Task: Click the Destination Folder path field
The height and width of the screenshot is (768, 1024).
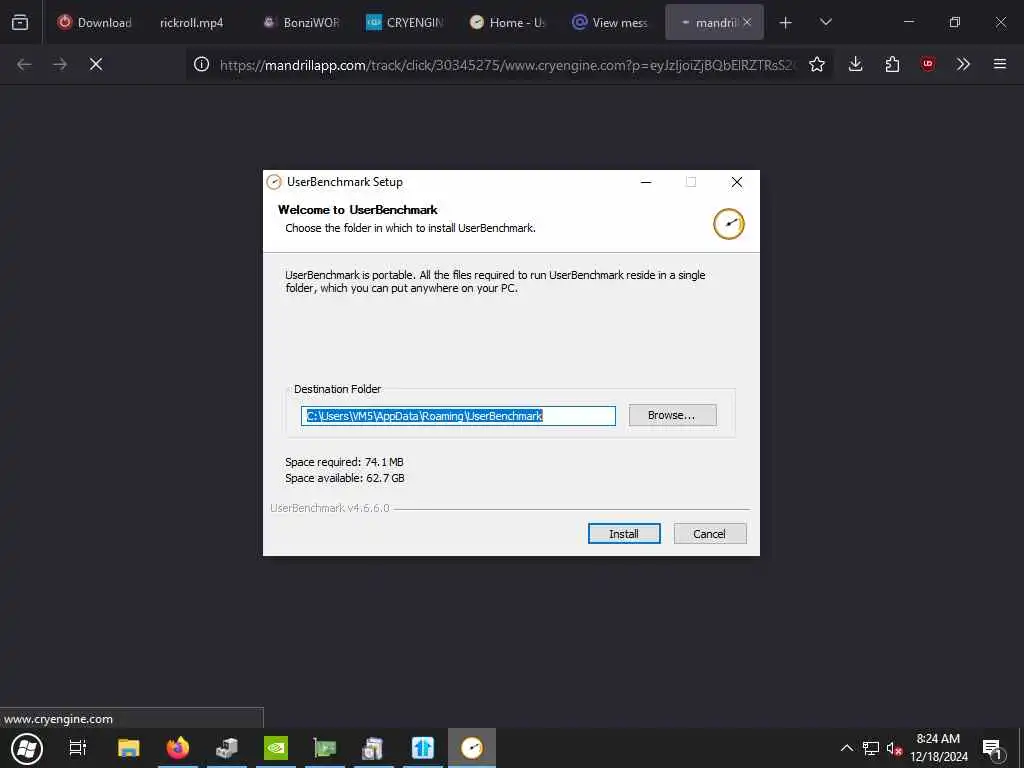Action: (458, 416)
